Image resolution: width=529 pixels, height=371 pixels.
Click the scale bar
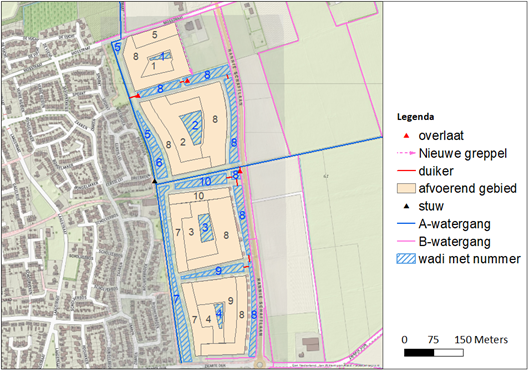(434, 353)
